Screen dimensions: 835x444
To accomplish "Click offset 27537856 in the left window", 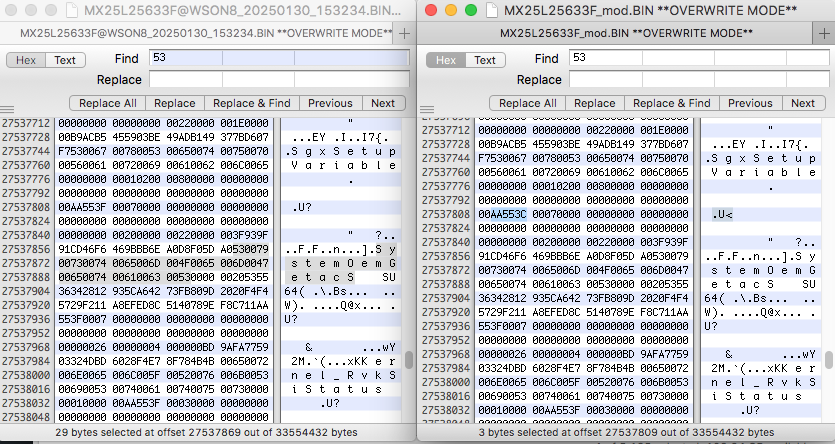I will click(x=26, y=249).
